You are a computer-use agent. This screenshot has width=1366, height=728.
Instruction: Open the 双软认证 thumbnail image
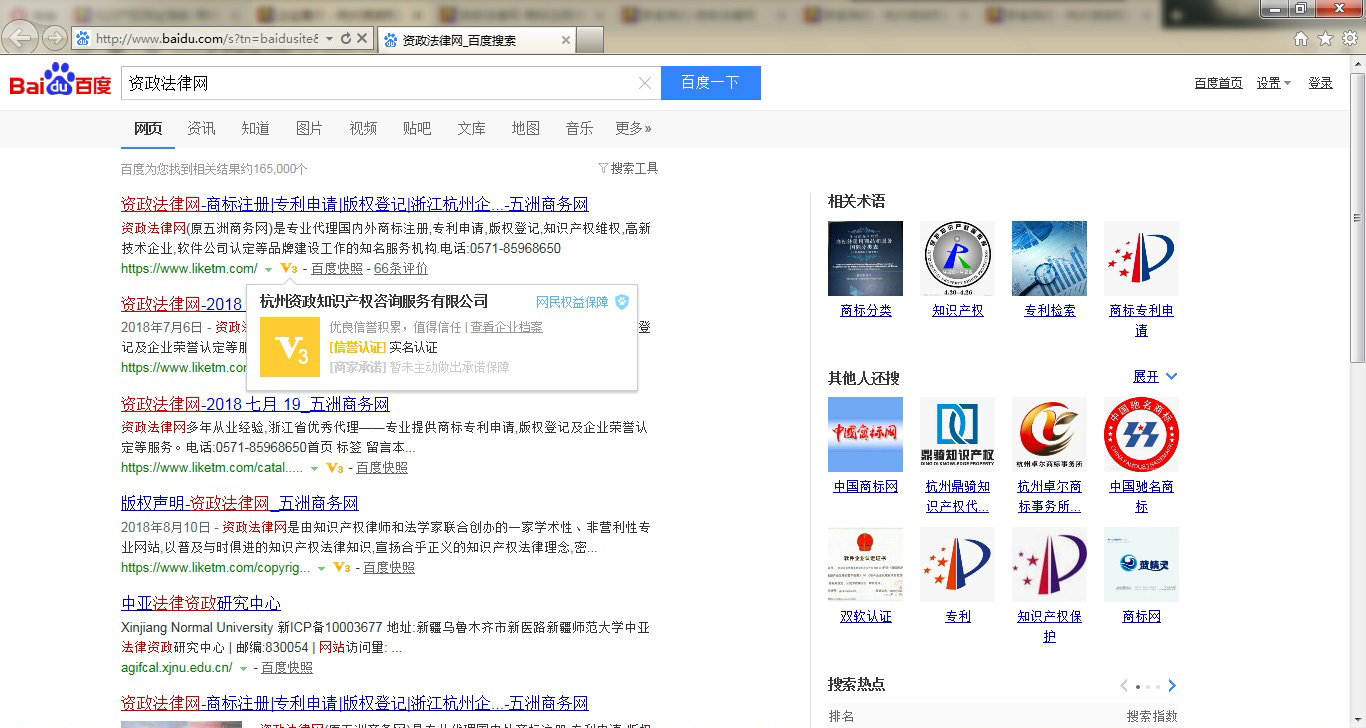click(x=865, y=564)
